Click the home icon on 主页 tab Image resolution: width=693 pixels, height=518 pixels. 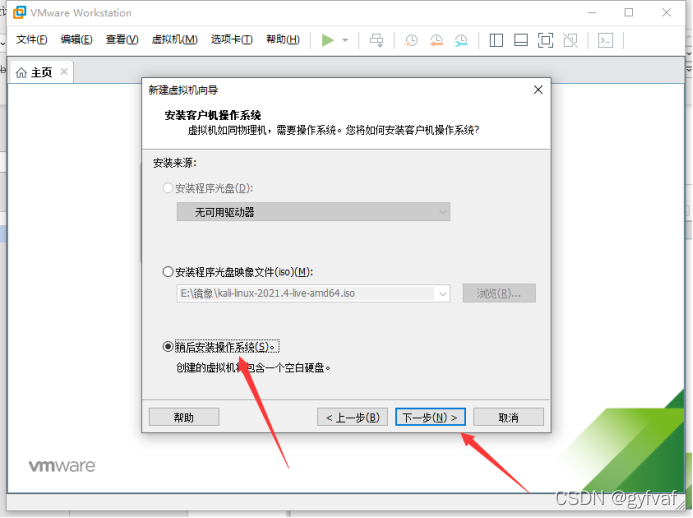tap(21, 72)
